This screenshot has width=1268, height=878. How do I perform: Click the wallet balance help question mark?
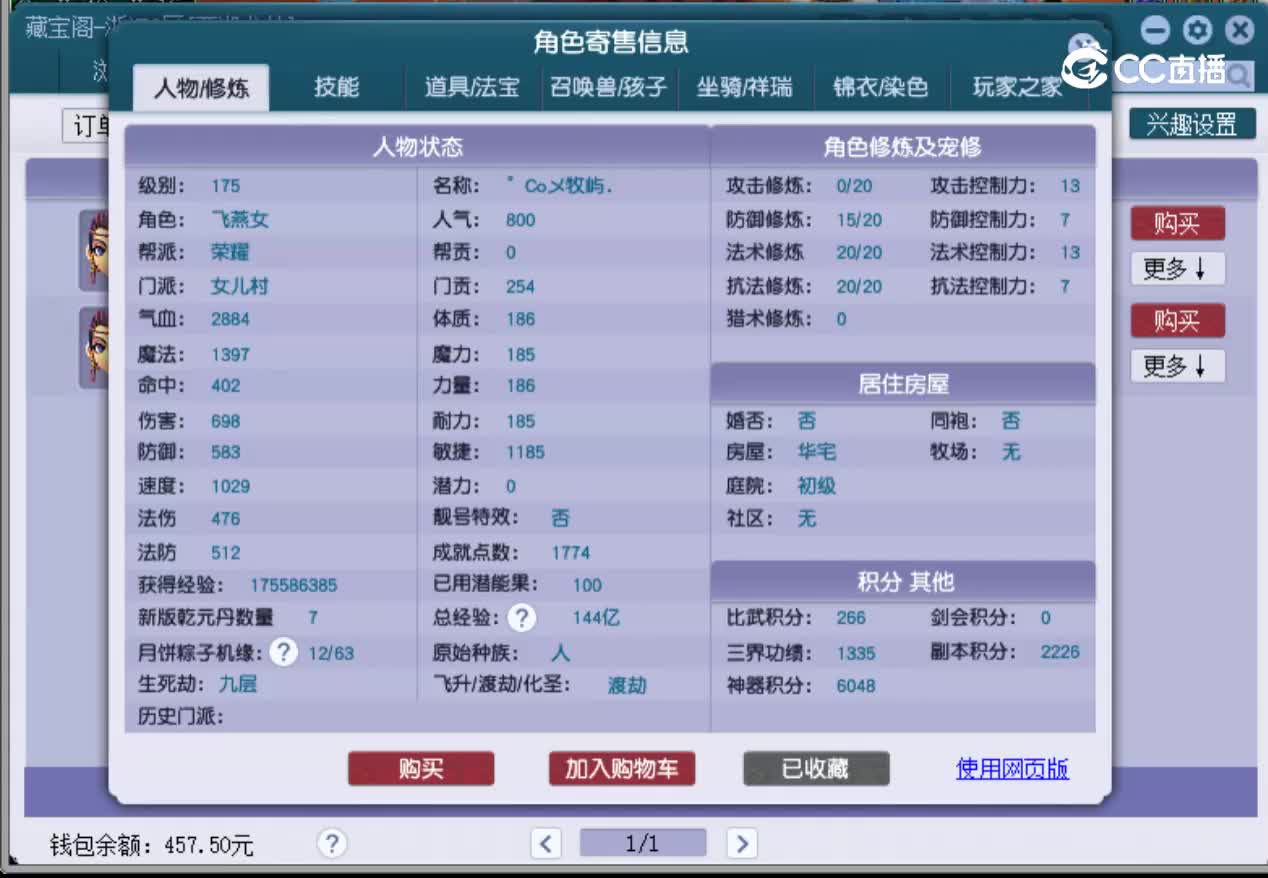(332, 844)
